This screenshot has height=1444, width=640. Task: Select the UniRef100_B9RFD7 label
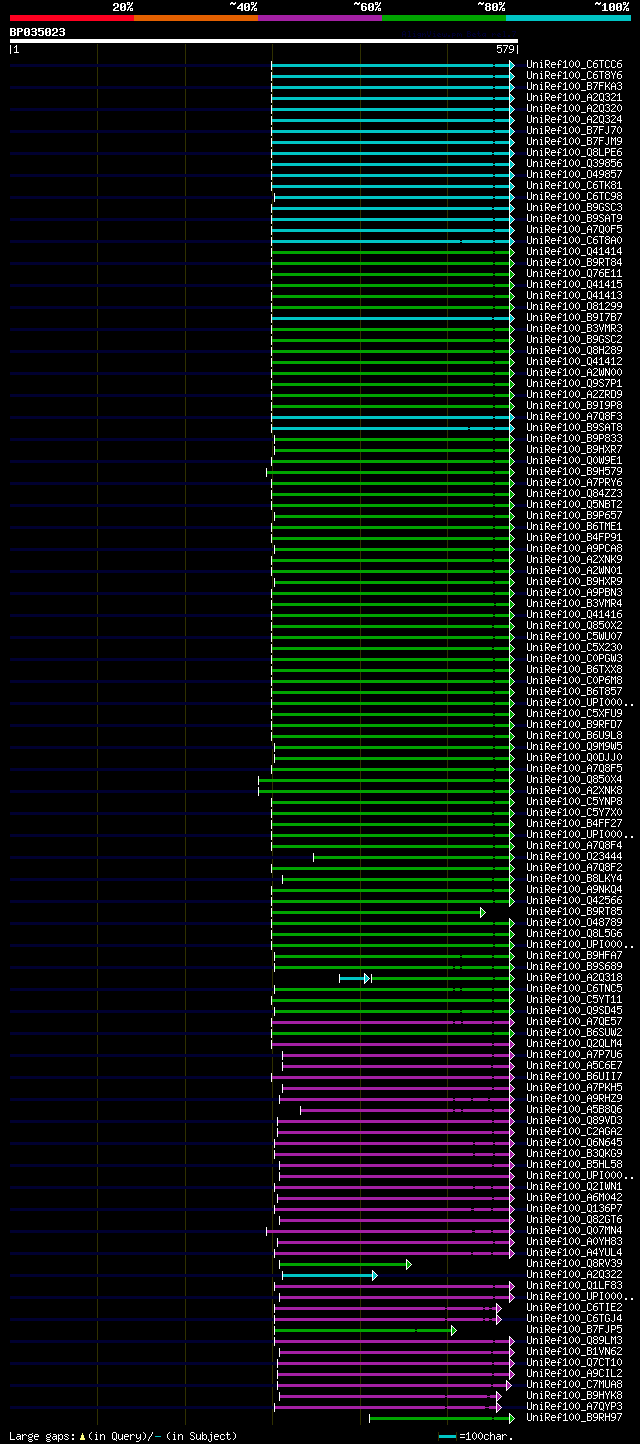pyautogui.click(x=573, y=725)
